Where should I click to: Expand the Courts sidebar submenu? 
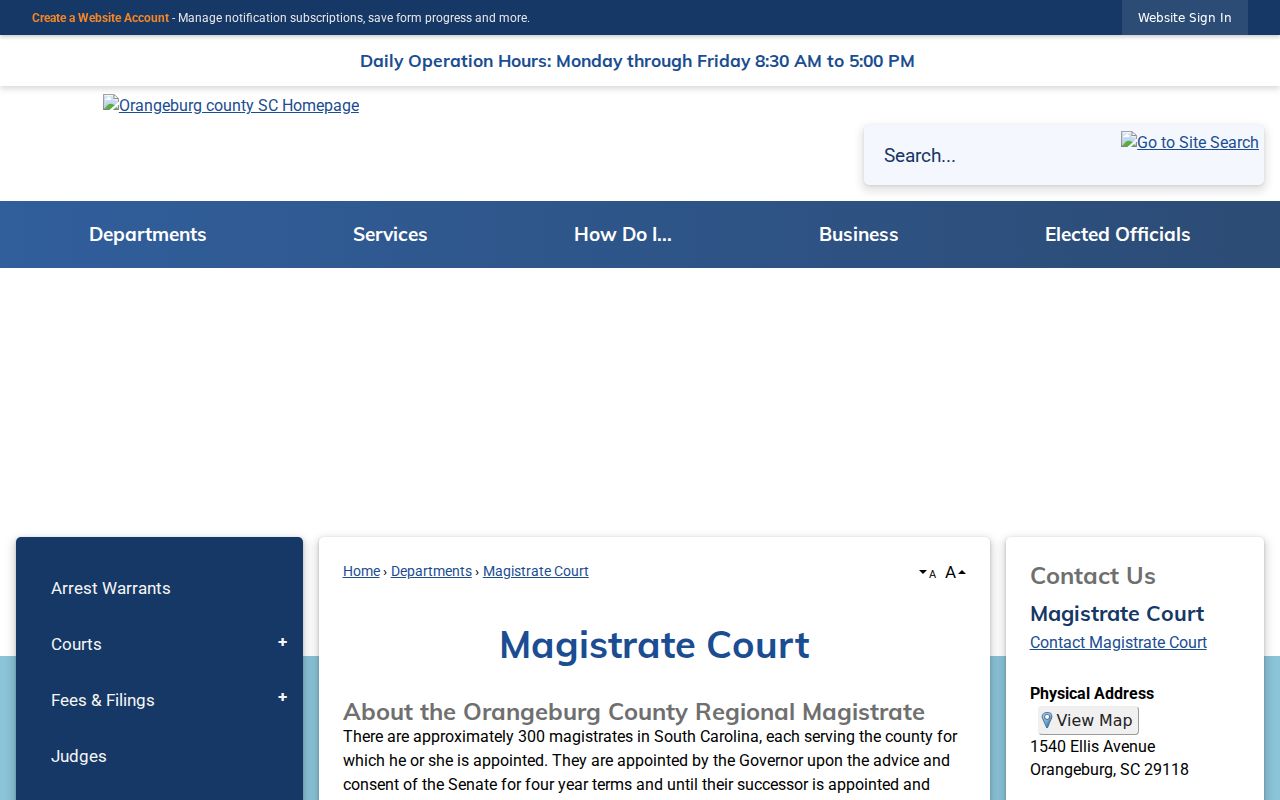tap(282, 643)
